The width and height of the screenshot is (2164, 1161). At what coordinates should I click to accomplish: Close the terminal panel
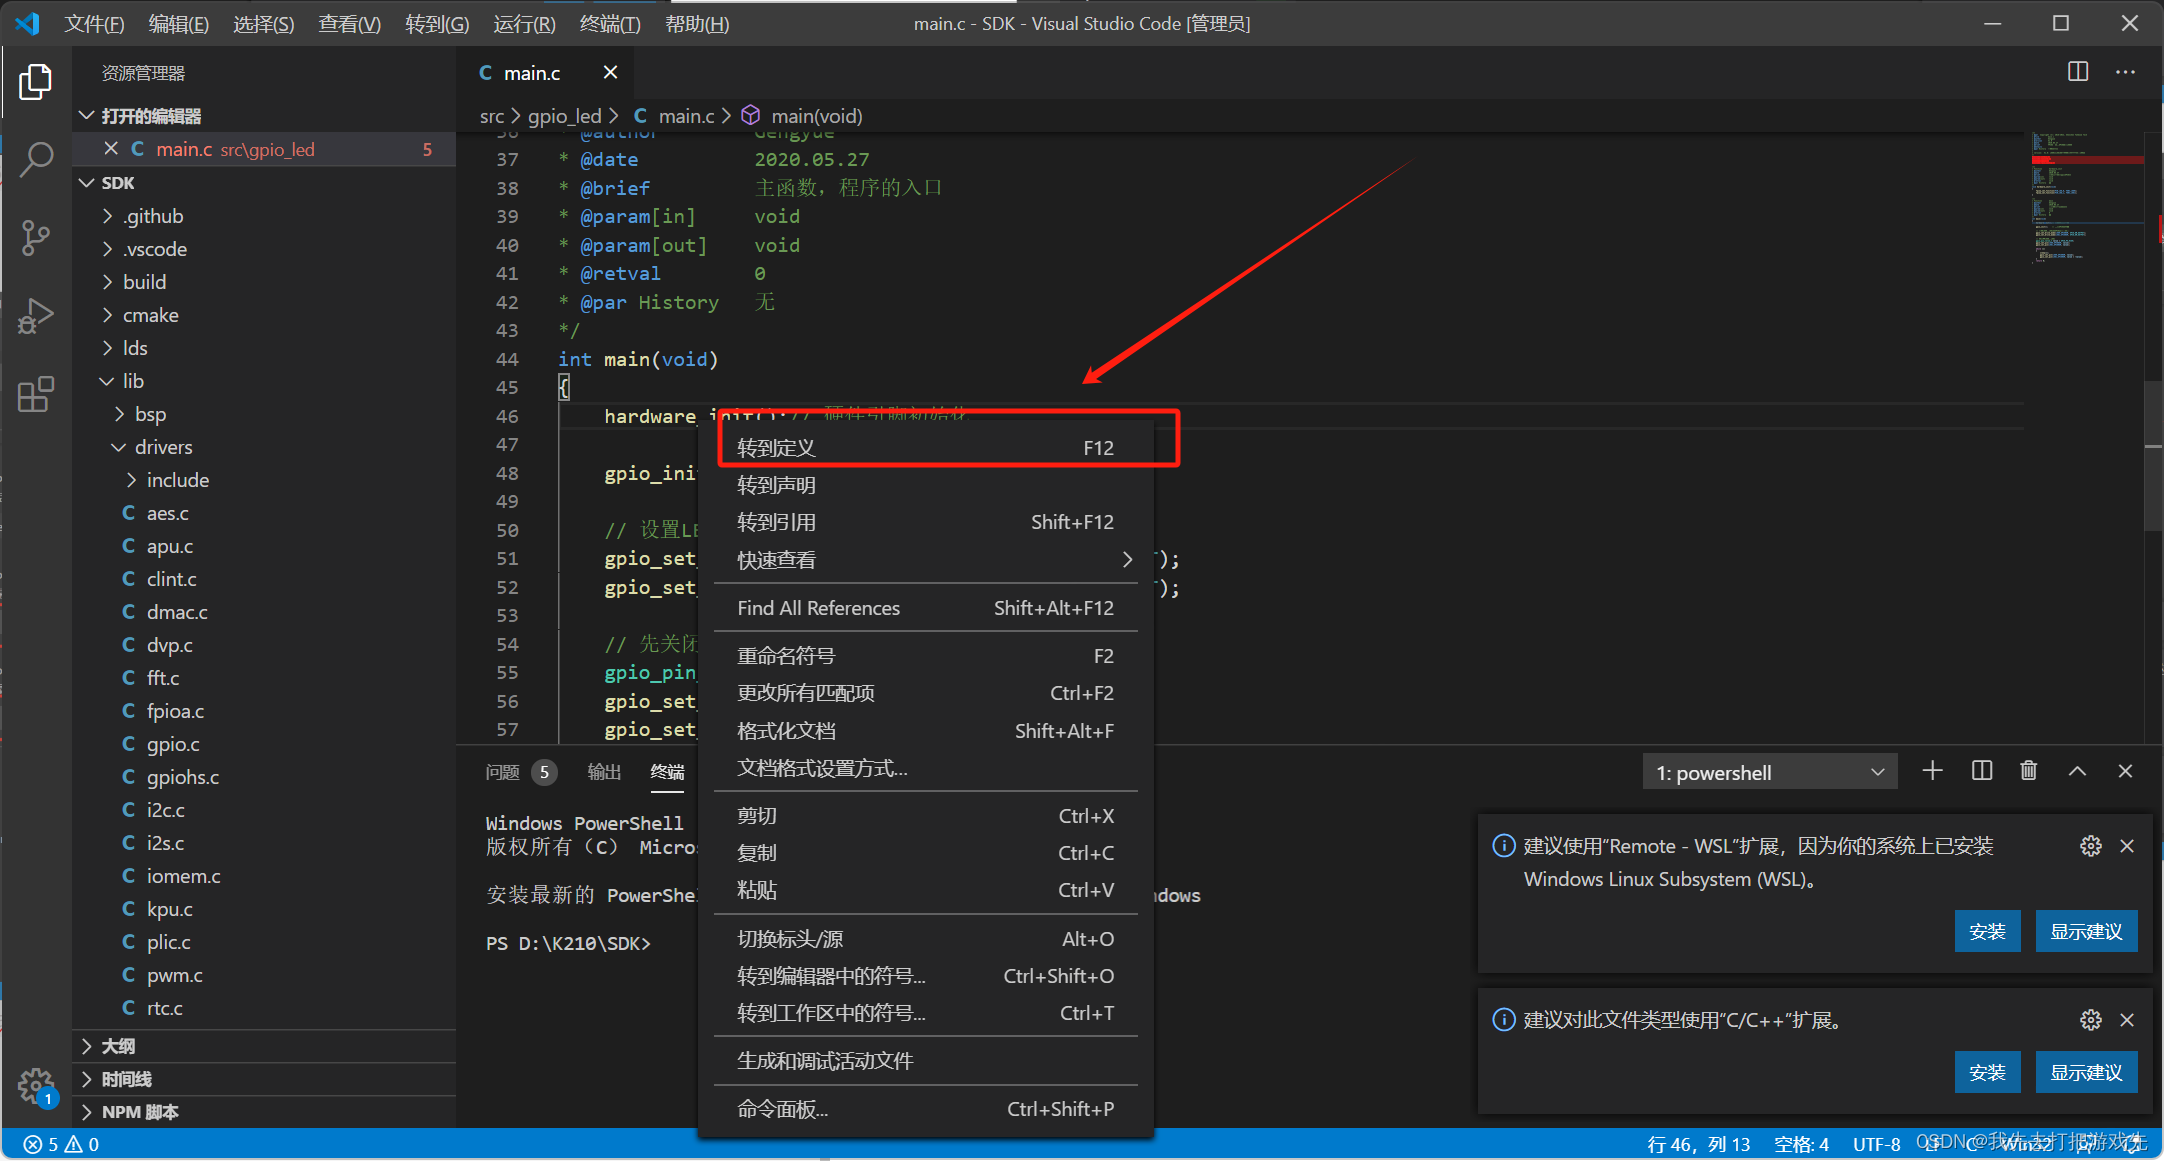coord(2125,770)
